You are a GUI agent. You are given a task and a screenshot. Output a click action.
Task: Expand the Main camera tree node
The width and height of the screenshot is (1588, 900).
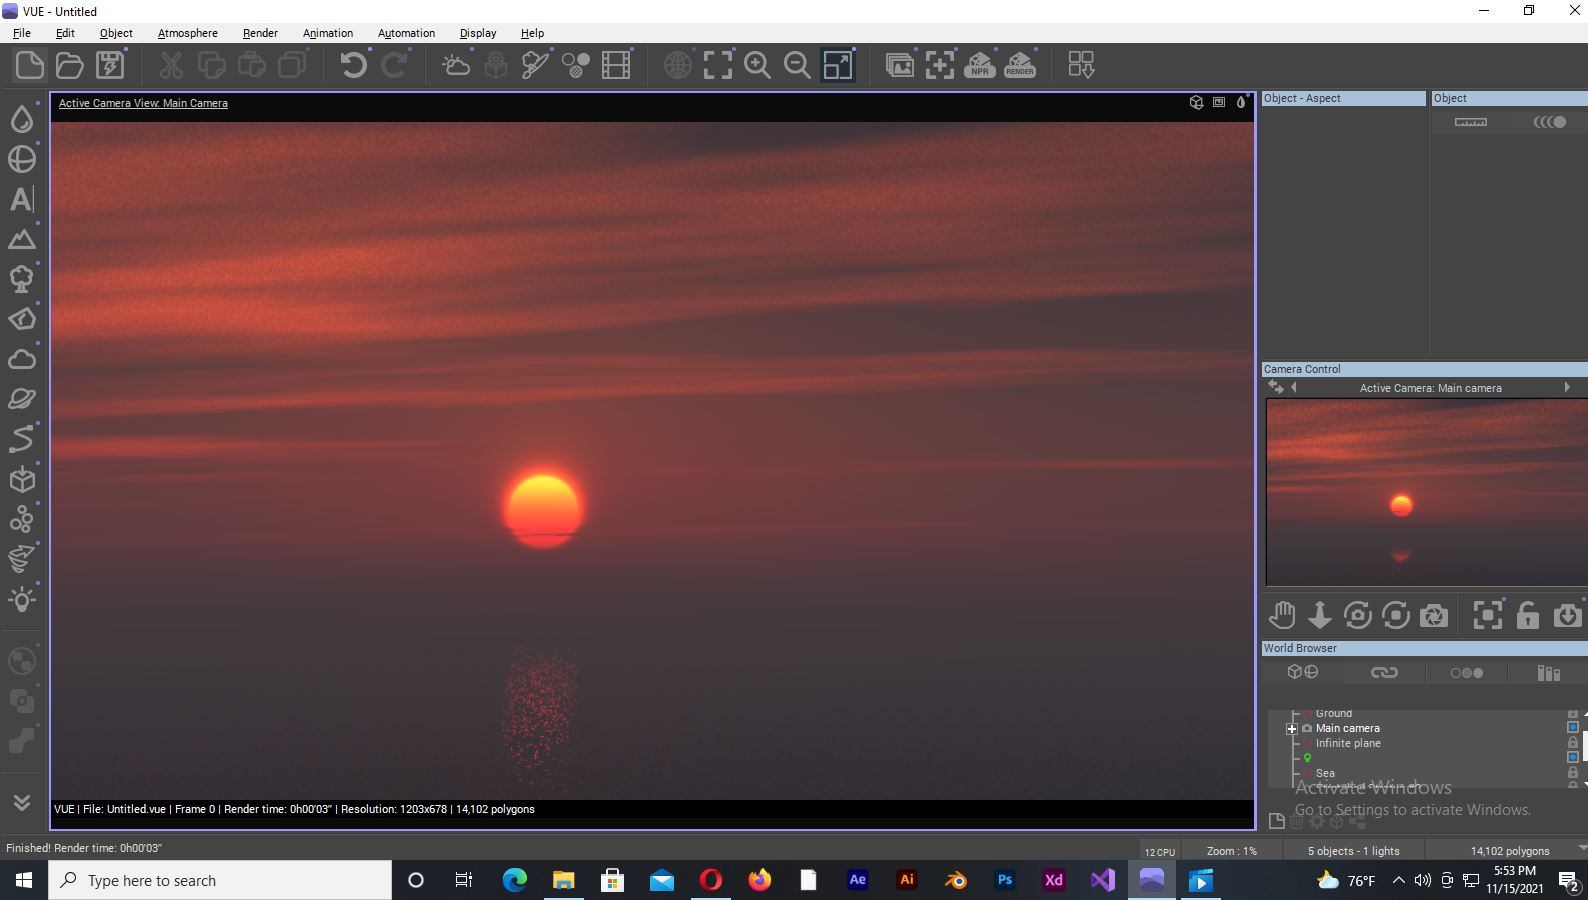[1291, 729]
